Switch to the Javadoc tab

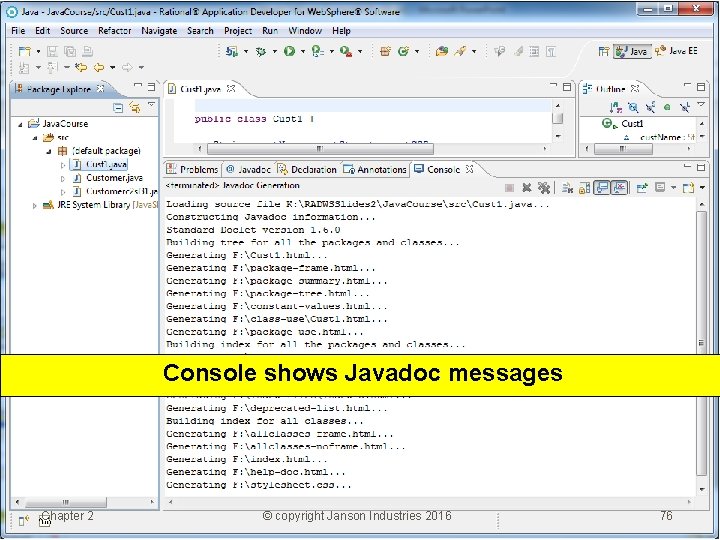tap(249, 169)
